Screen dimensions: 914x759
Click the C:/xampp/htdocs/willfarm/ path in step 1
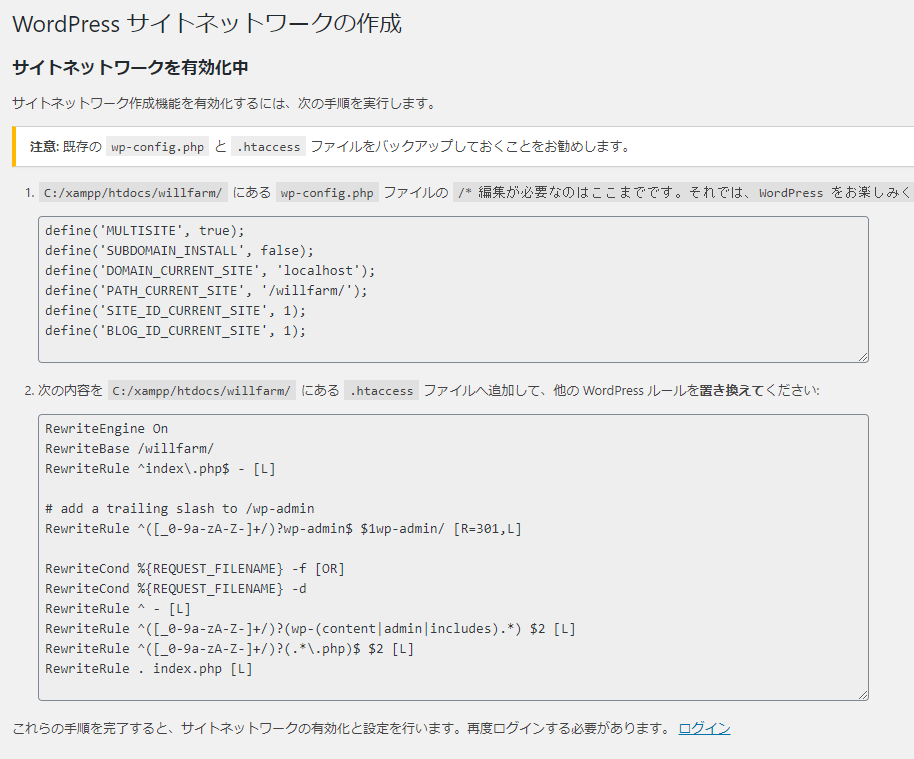133,193
